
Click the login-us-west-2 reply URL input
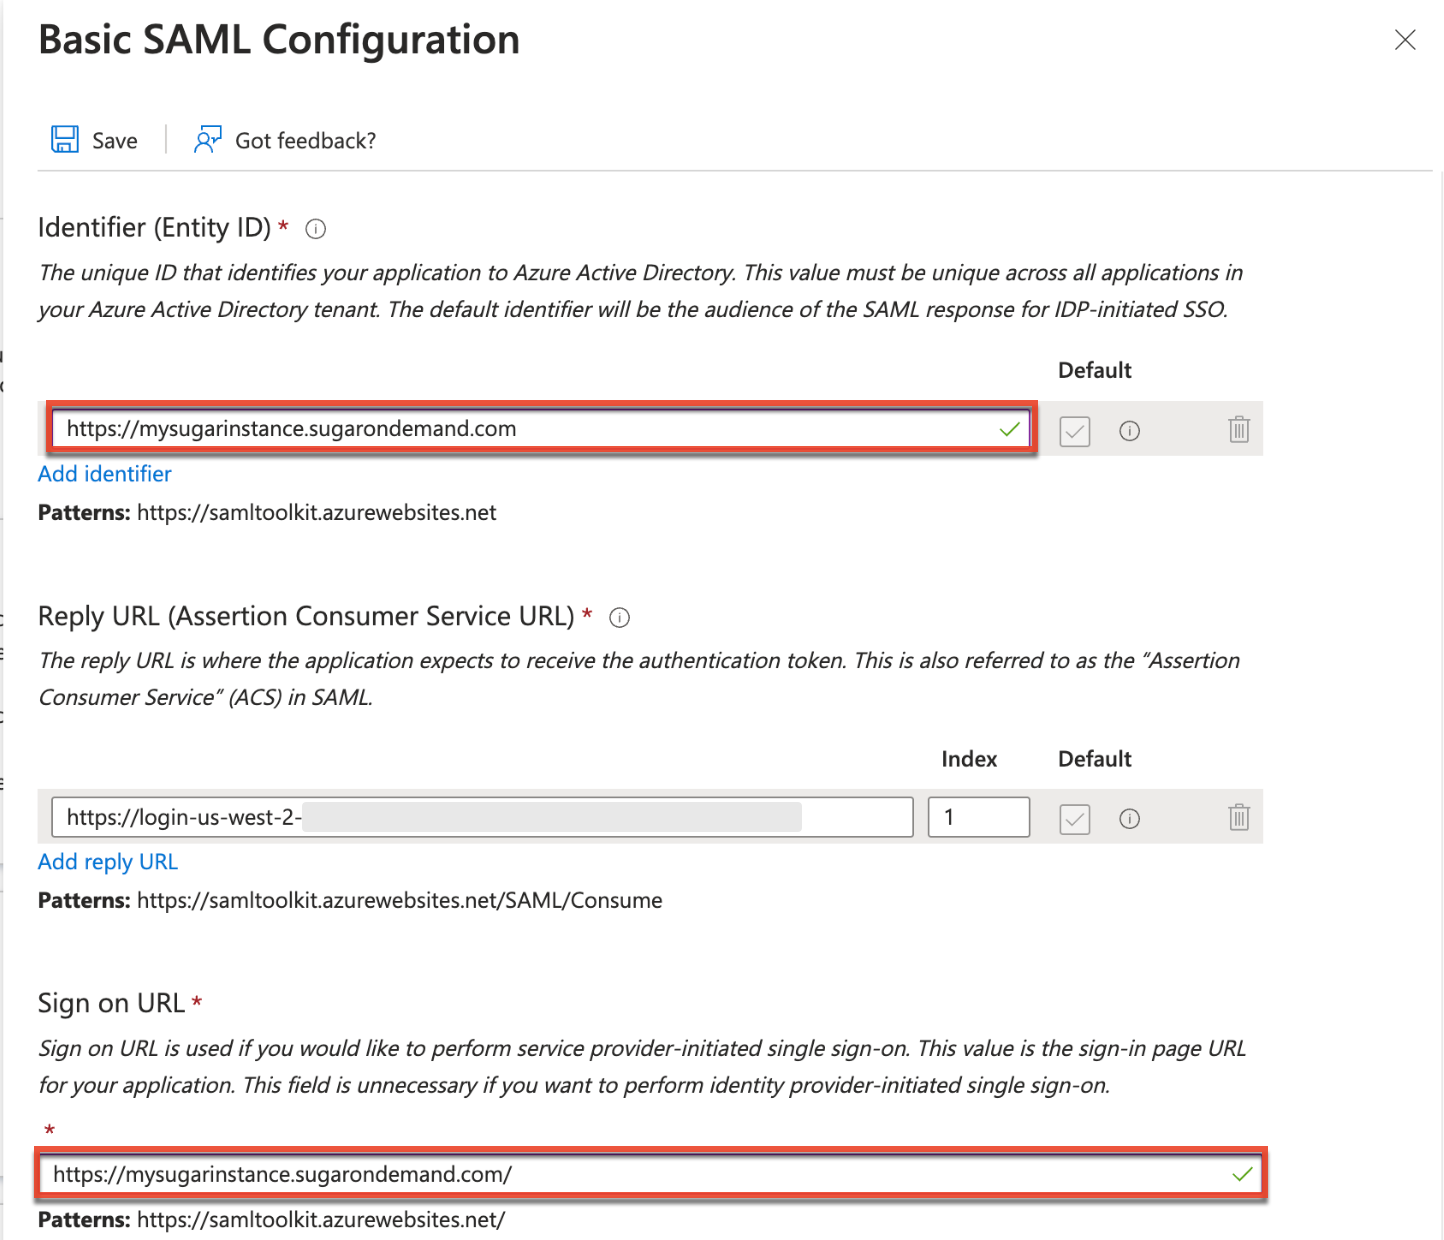coord(450,817)
